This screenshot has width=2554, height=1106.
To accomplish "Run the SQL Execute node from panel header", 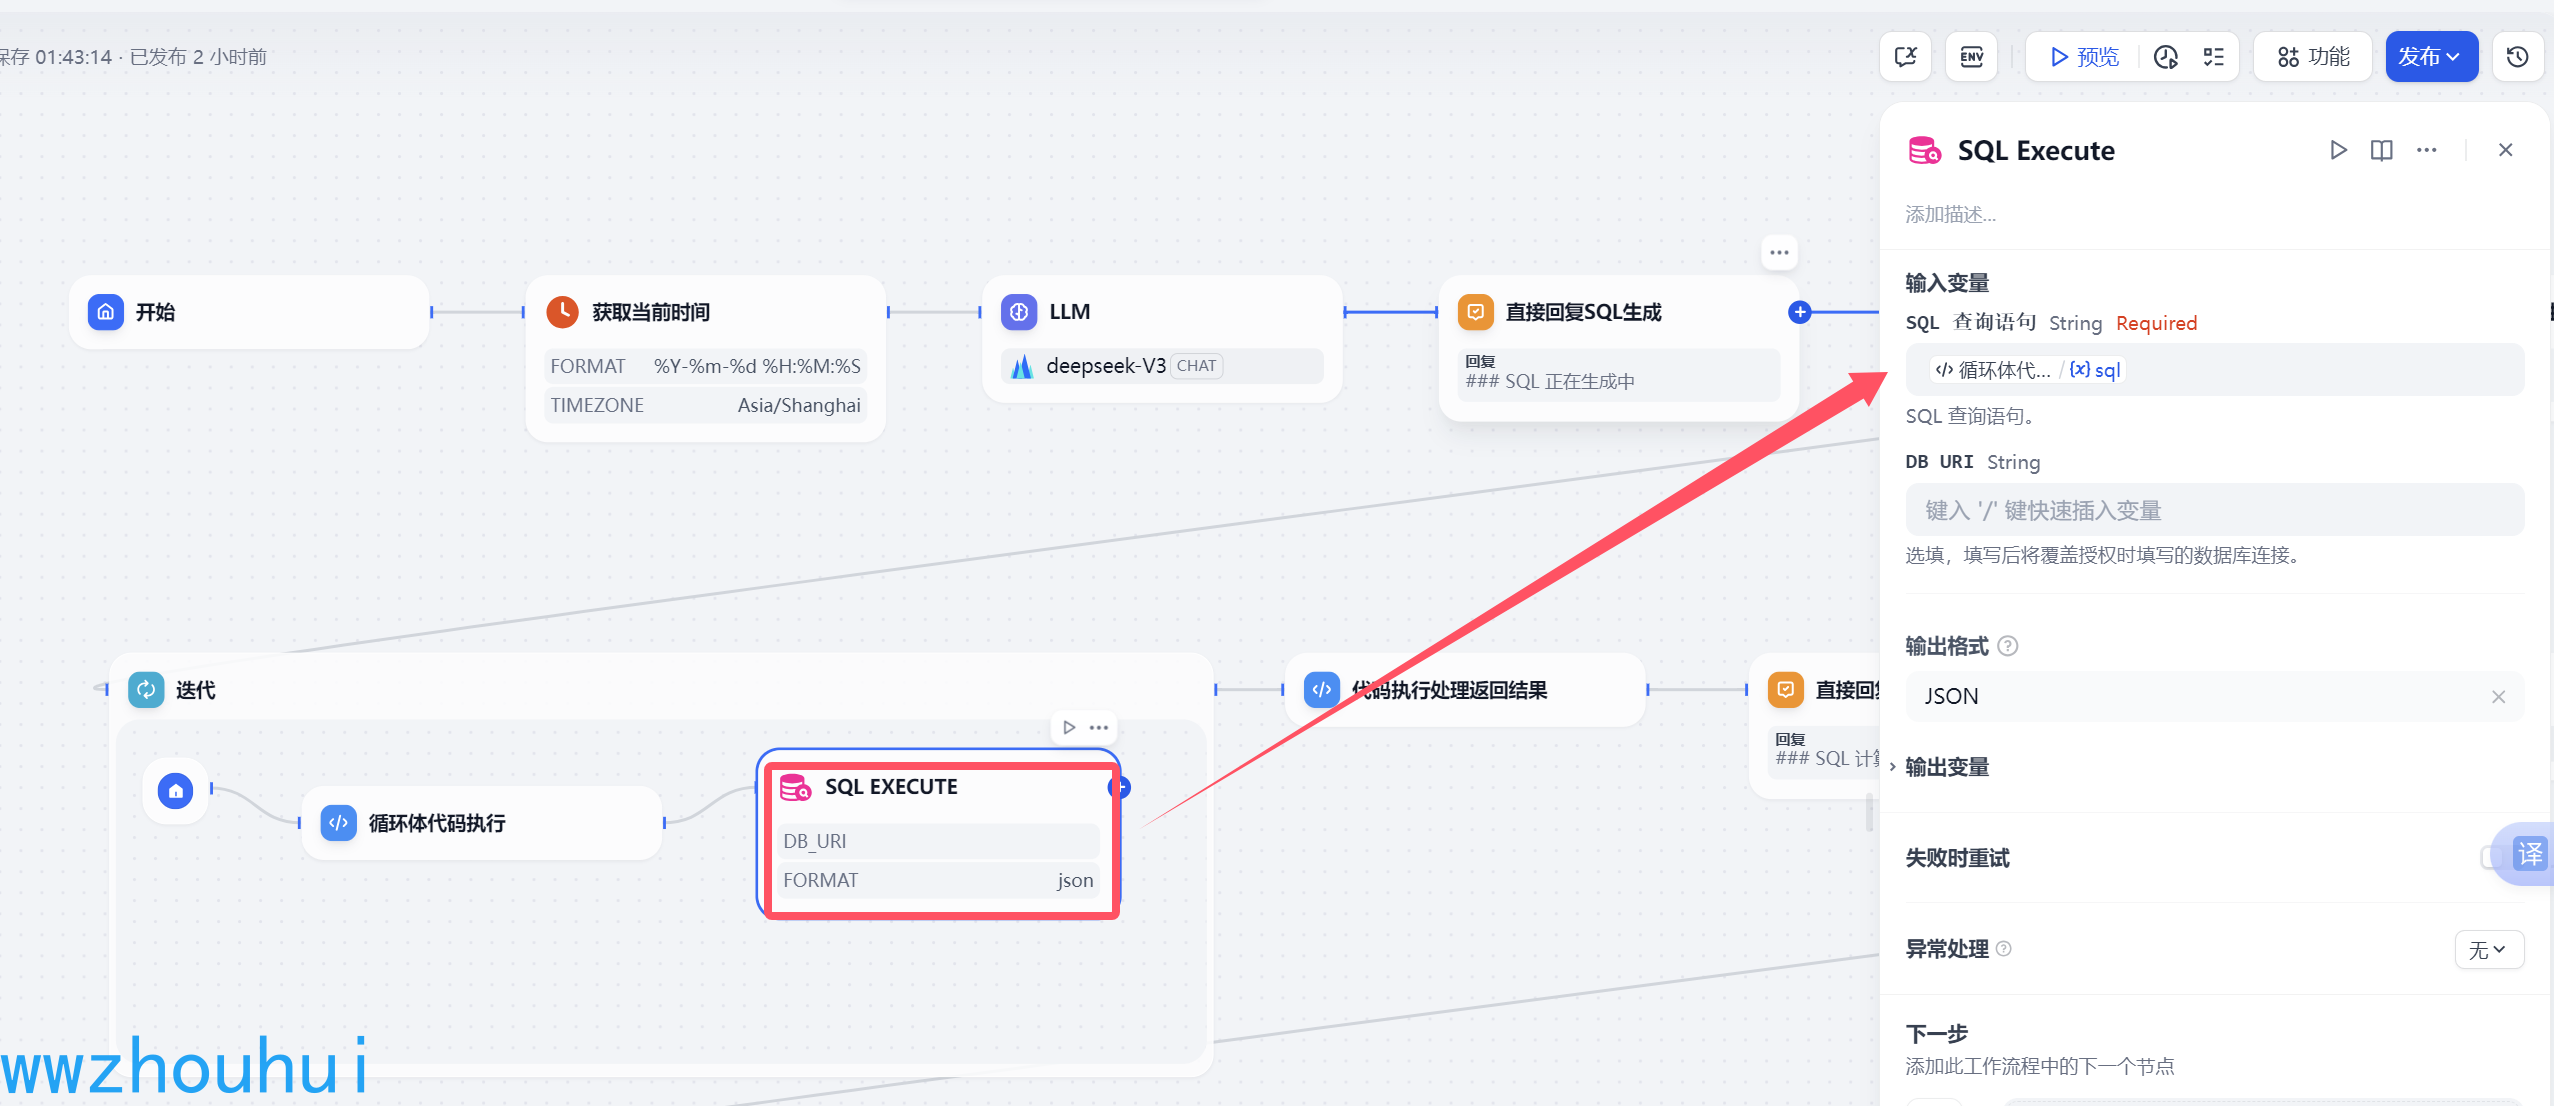I will coord(2338,150).
